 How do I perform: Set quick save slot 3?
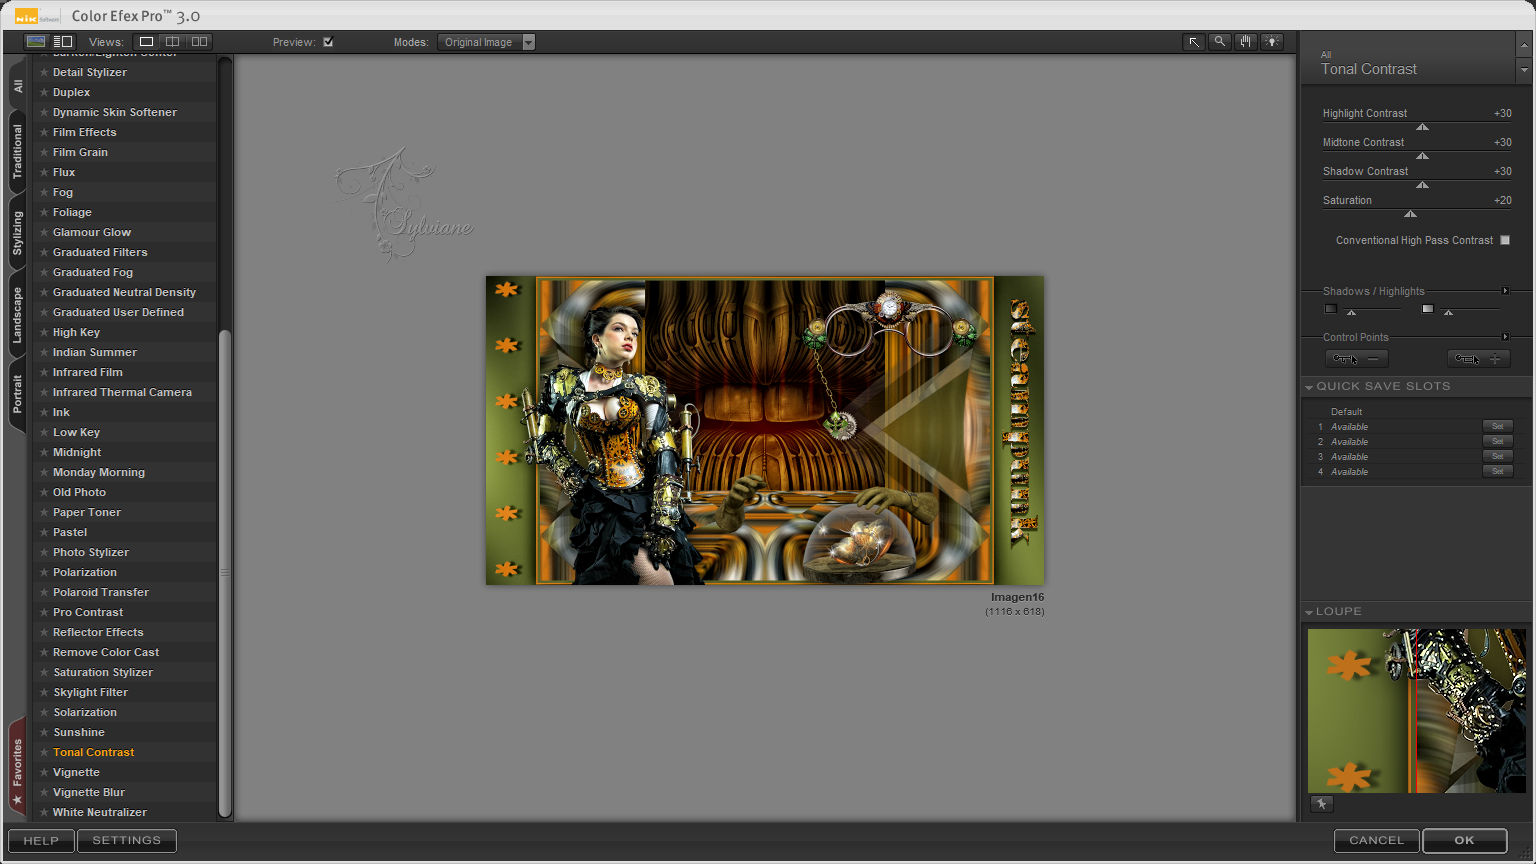click(1497, 456)
